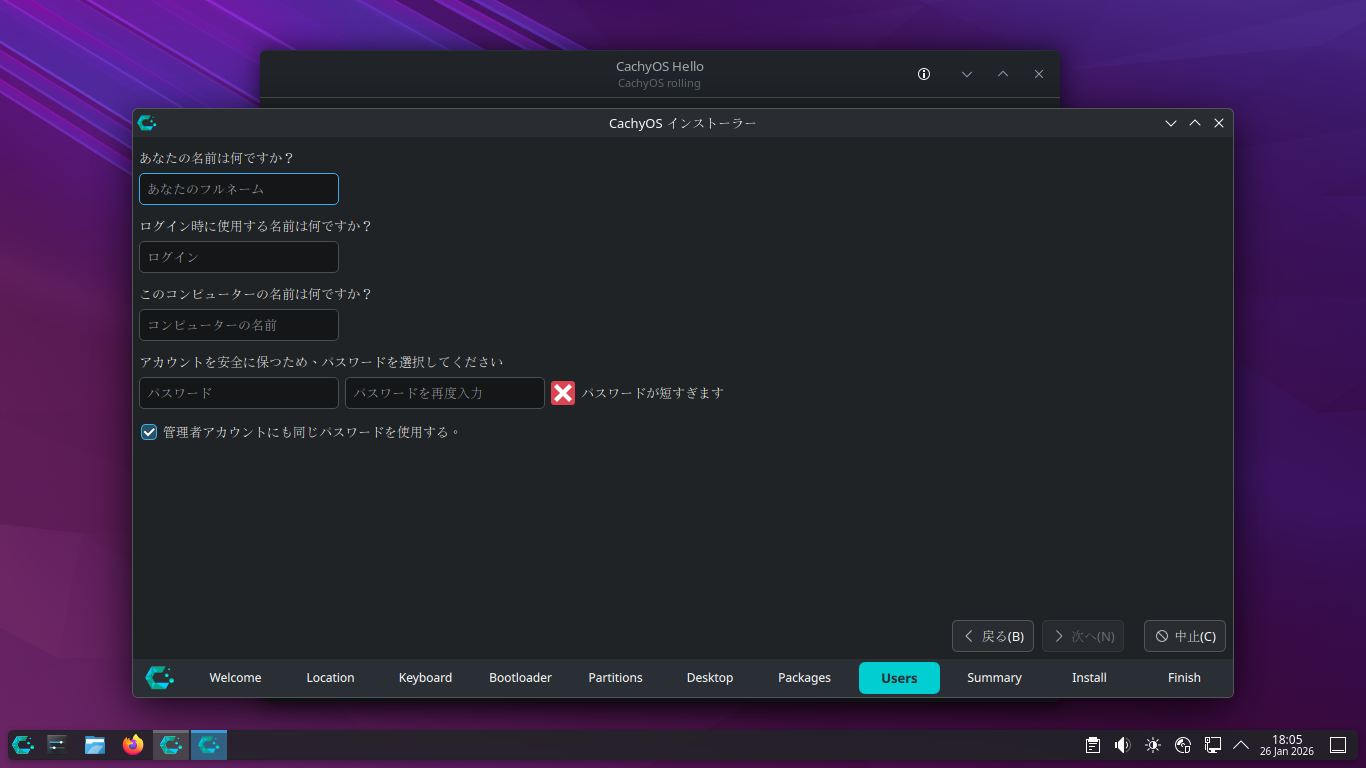Click the Show Desktop icon in panel
Viewport: 1366px width, 768px height.
[x=1338, y=745]
